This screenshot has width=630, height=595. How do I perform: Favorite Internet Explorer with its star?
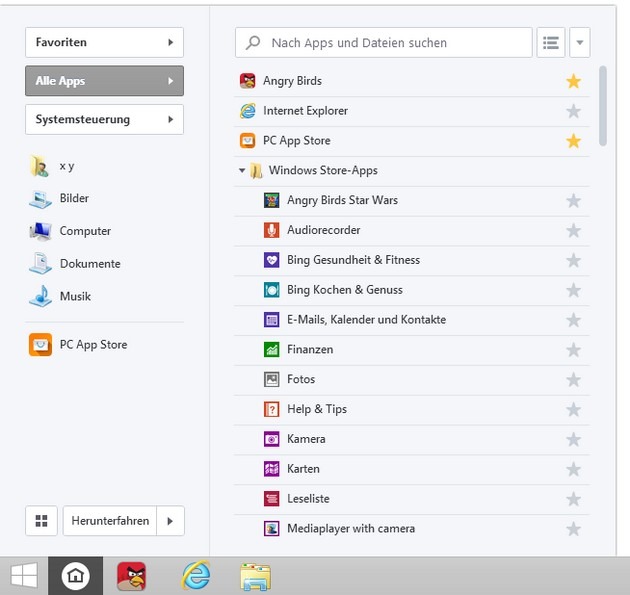[x=573, y=111]
